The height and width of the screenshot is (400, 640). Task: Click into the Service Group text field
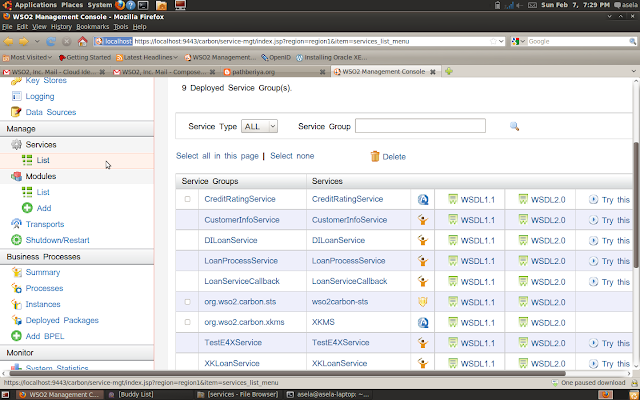[x=420, y=126]
